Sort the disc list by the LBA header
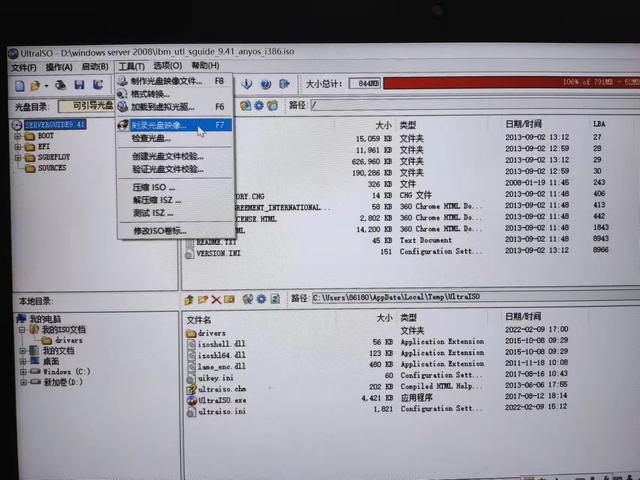The width and height of the screenshot is (640, 480). pyautogui.click(x=599, y=124)
